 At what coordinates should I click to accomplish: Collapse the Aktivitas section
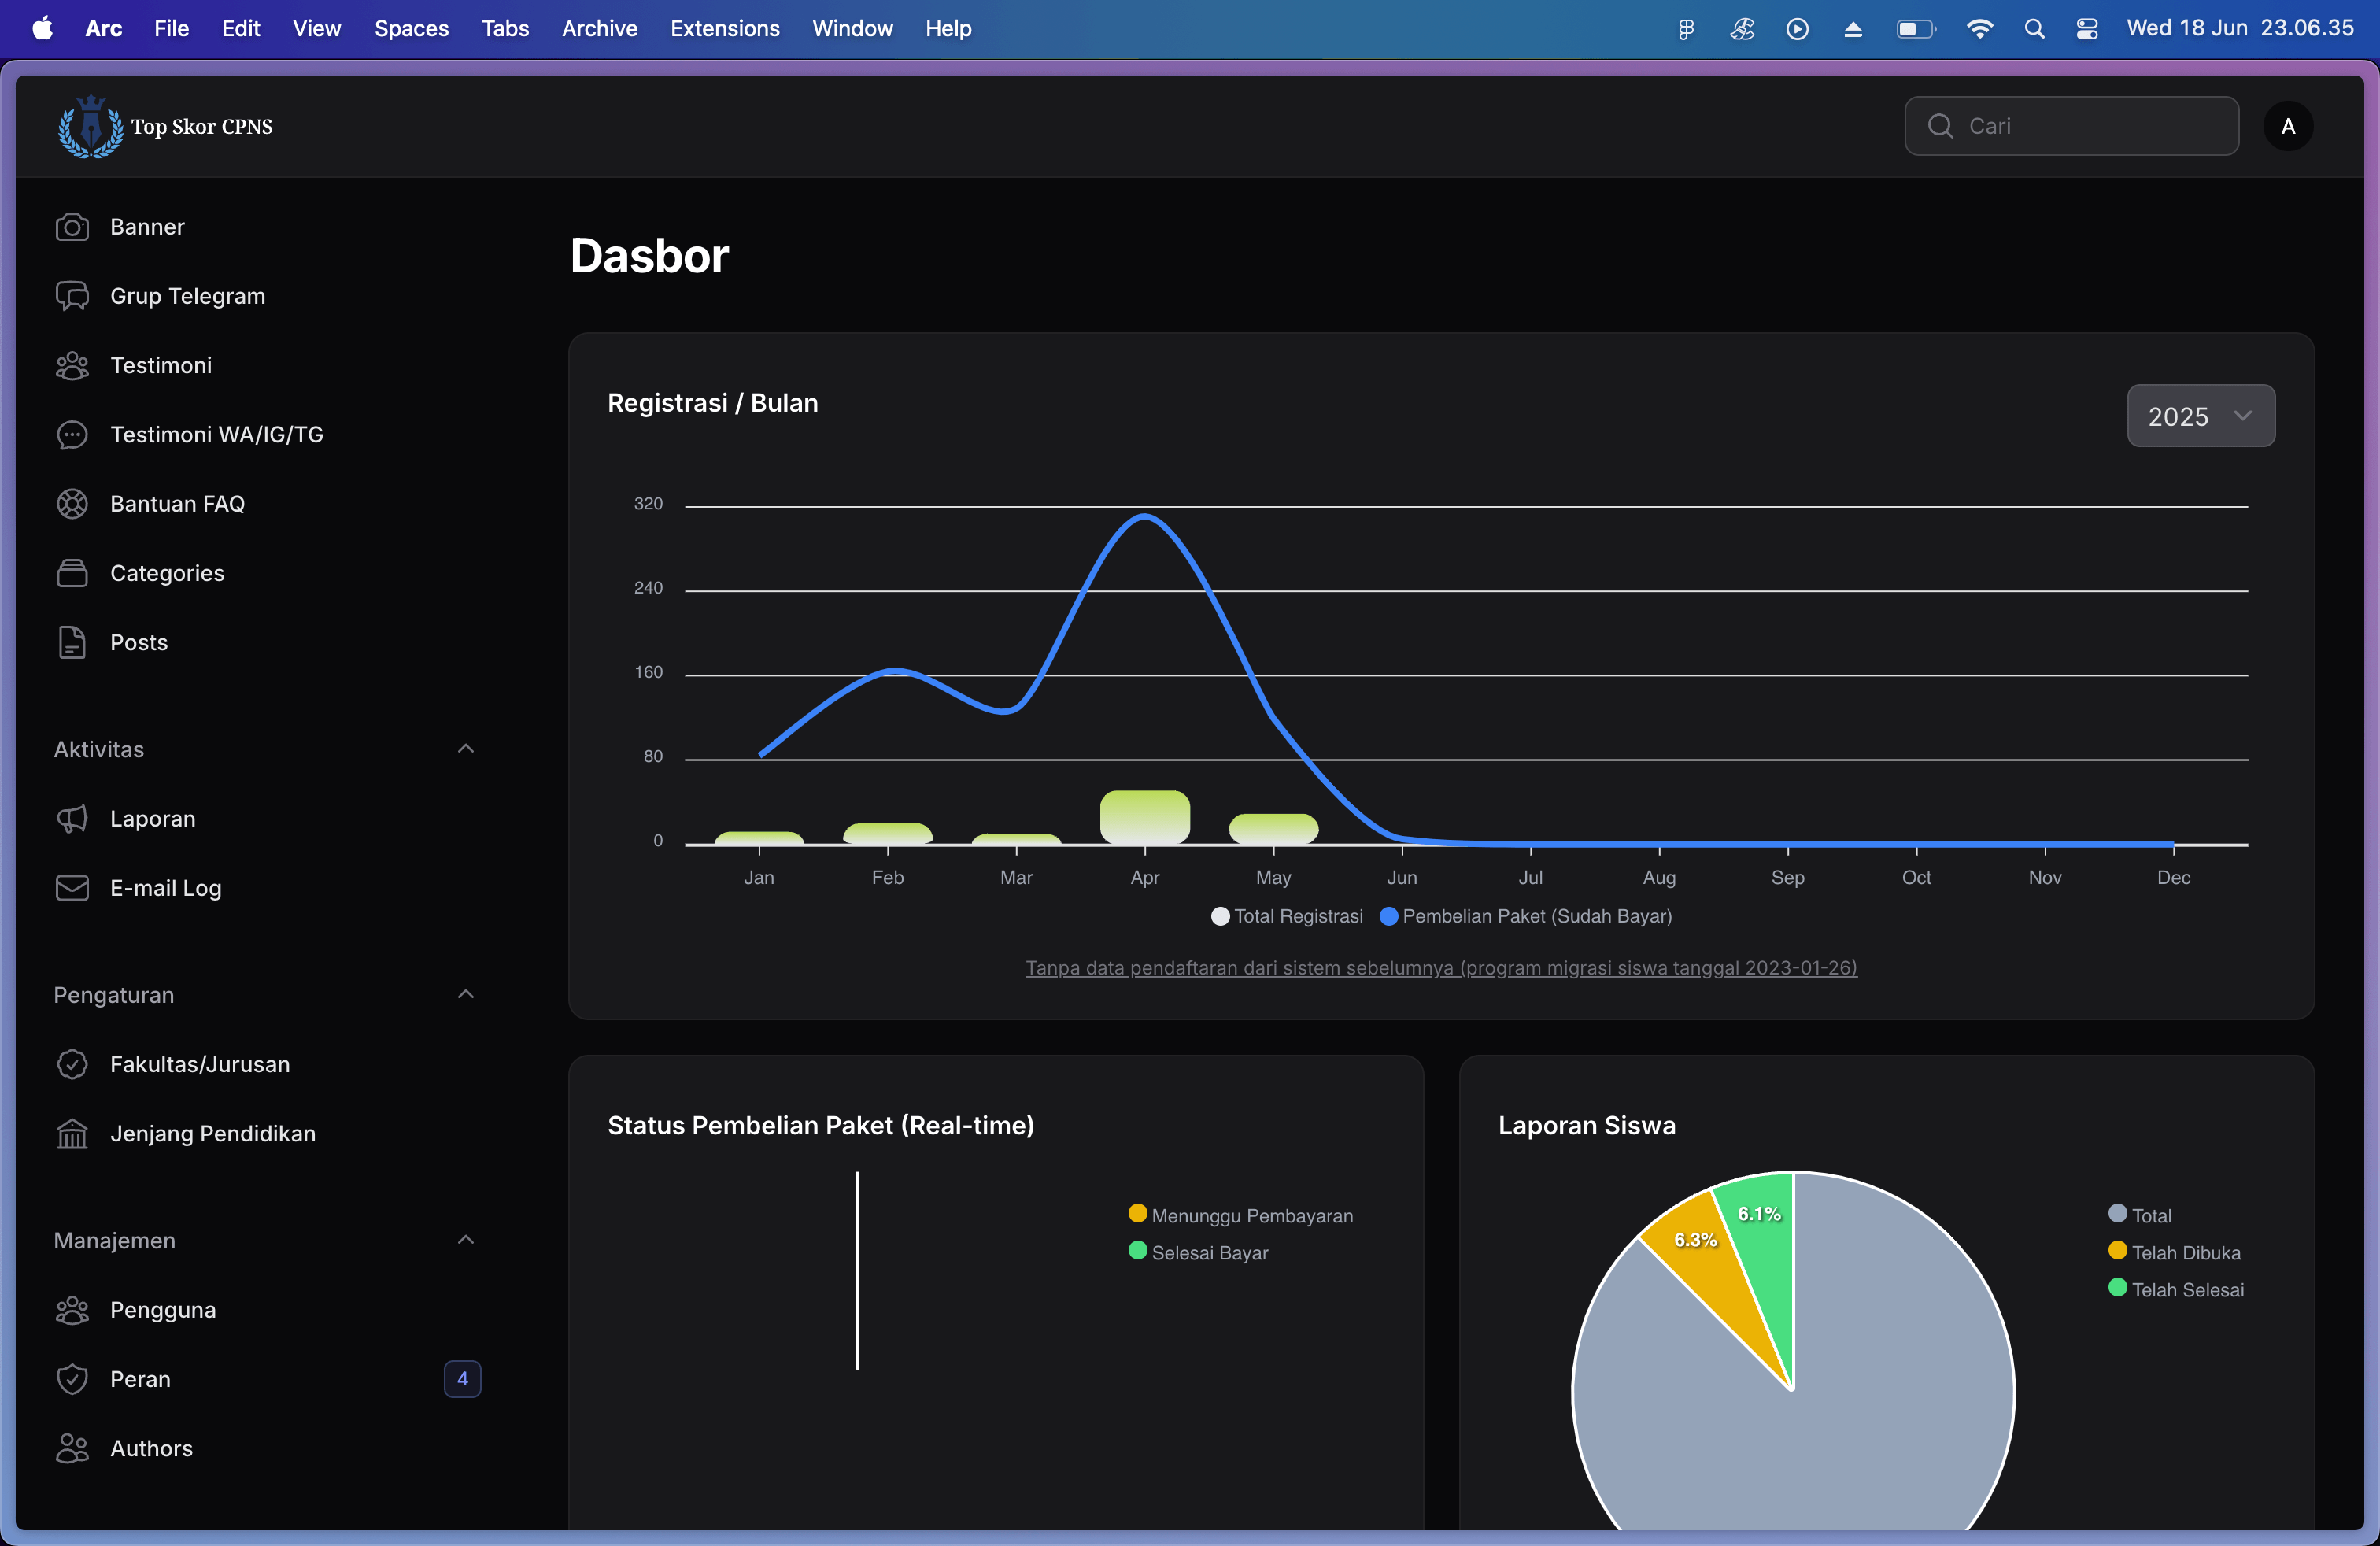tap(465, 749)
